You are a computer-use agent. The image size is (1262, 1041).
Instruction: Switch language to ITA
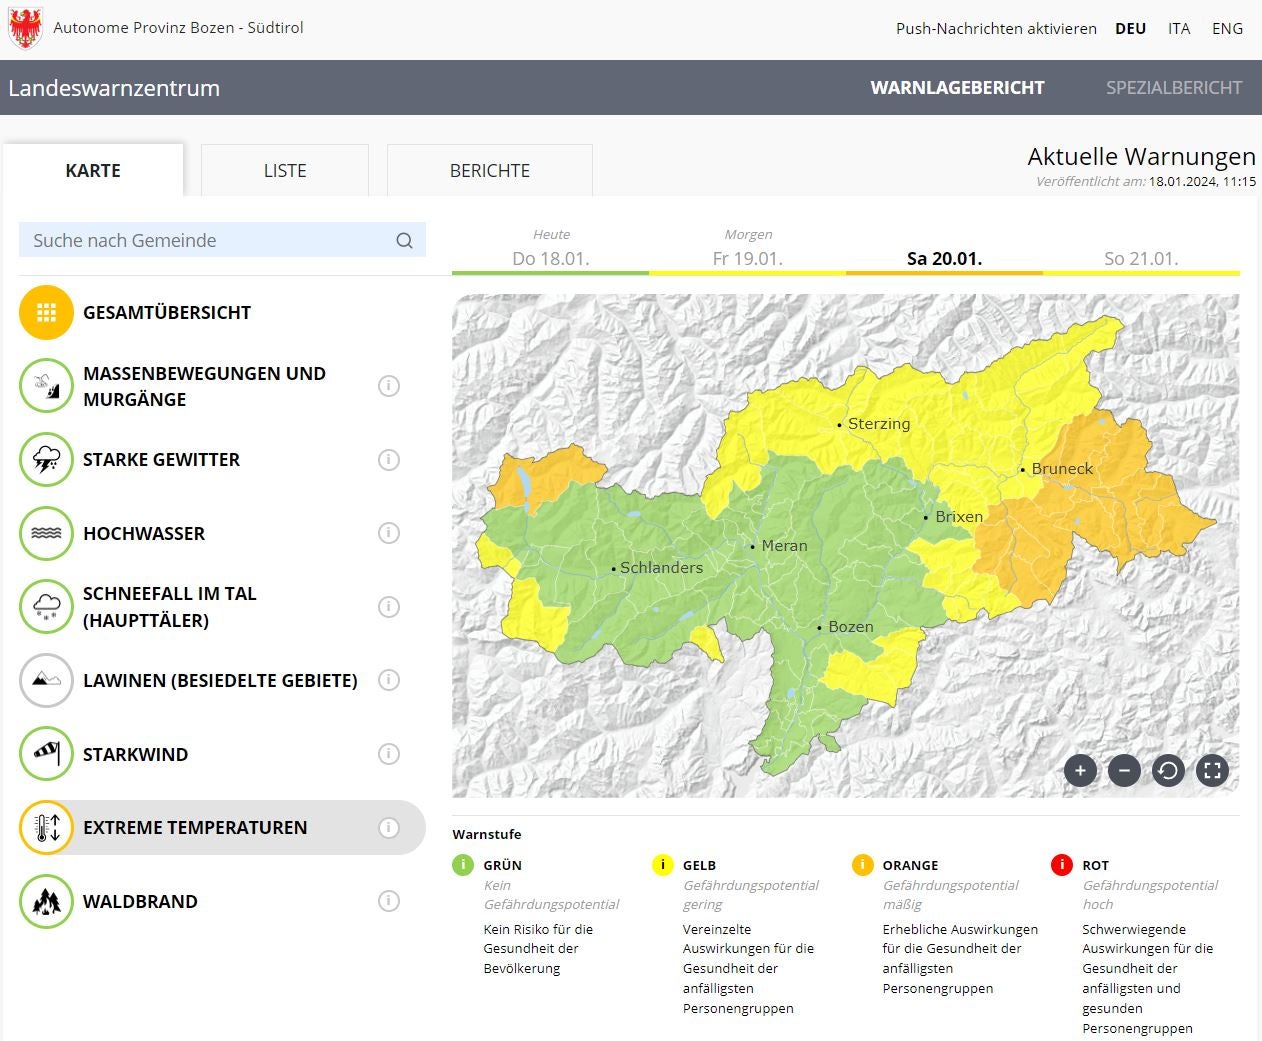[x=1179, y=29]
